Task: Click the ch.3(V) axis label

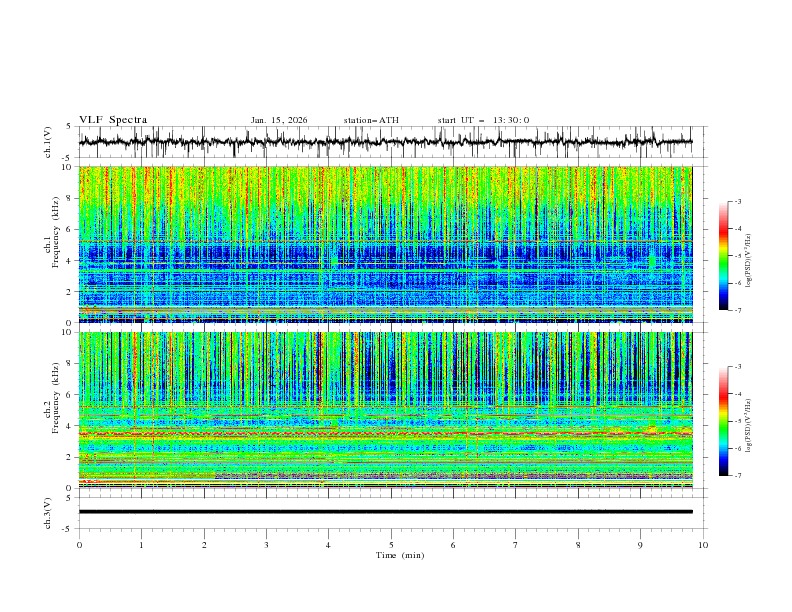Action: [49, 512]
